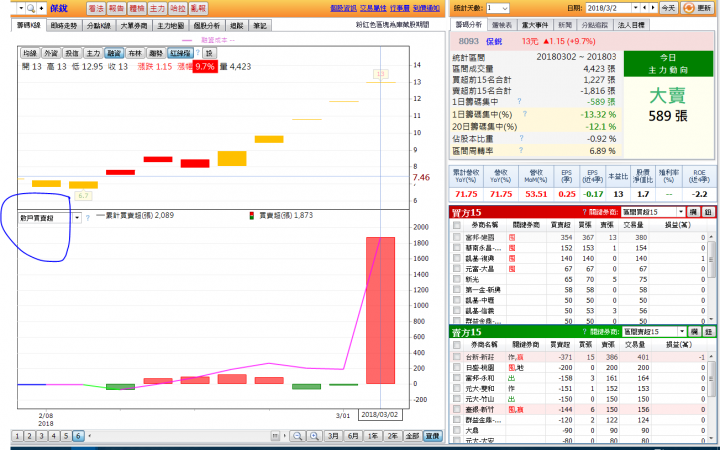Click help question mark beside 紅綠燈

(x=198, y=53)
